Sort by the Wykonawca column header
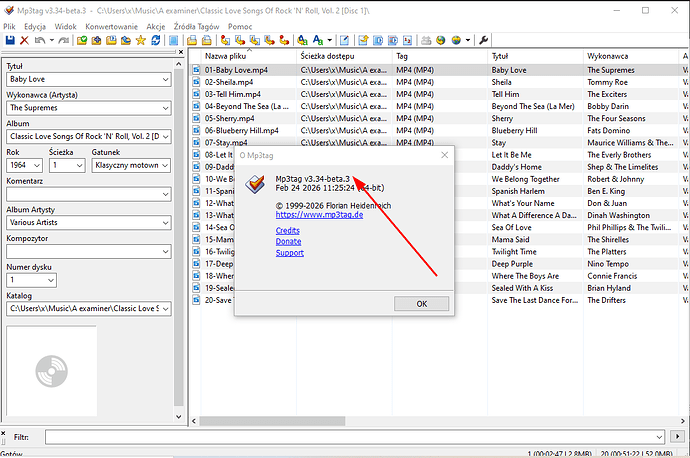Image resolution: width=690 pixels, height=458 pixels. pyautogui.click(x=631, y=56)
